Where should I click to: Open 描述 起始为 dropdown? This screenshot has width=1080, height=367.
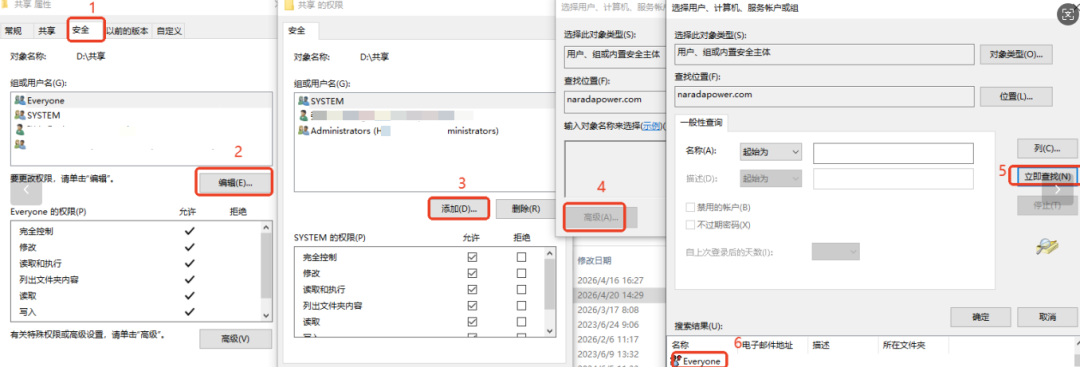(771, 178)
